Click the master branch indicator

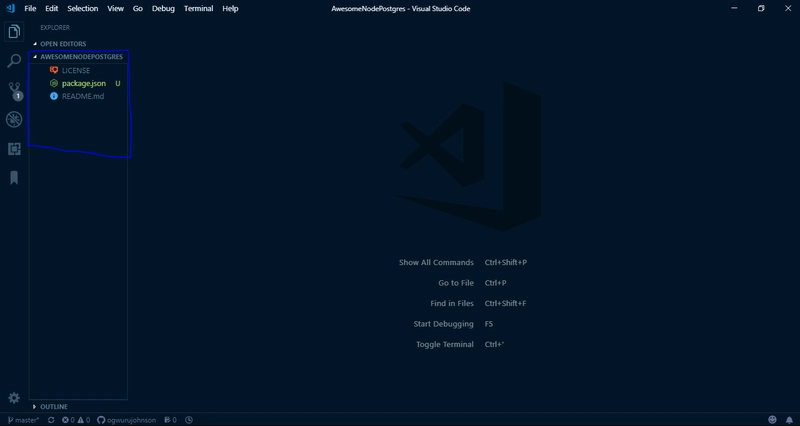[x=23, y=420]
